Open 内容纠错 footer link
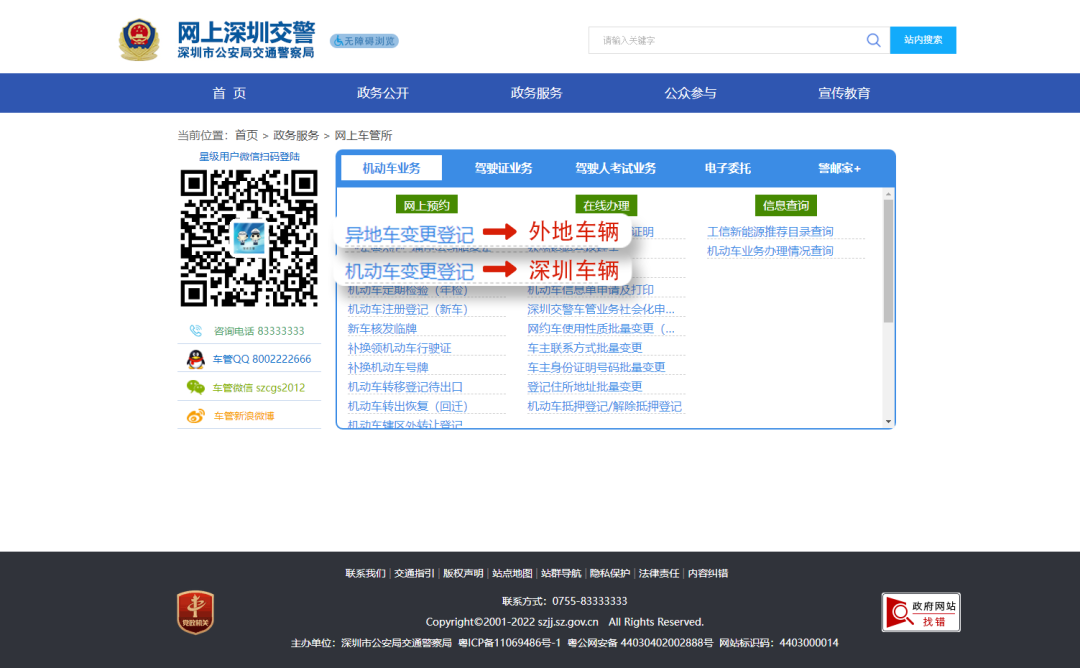Screen dimensions: 1080x668 click(x=707, y=573)
